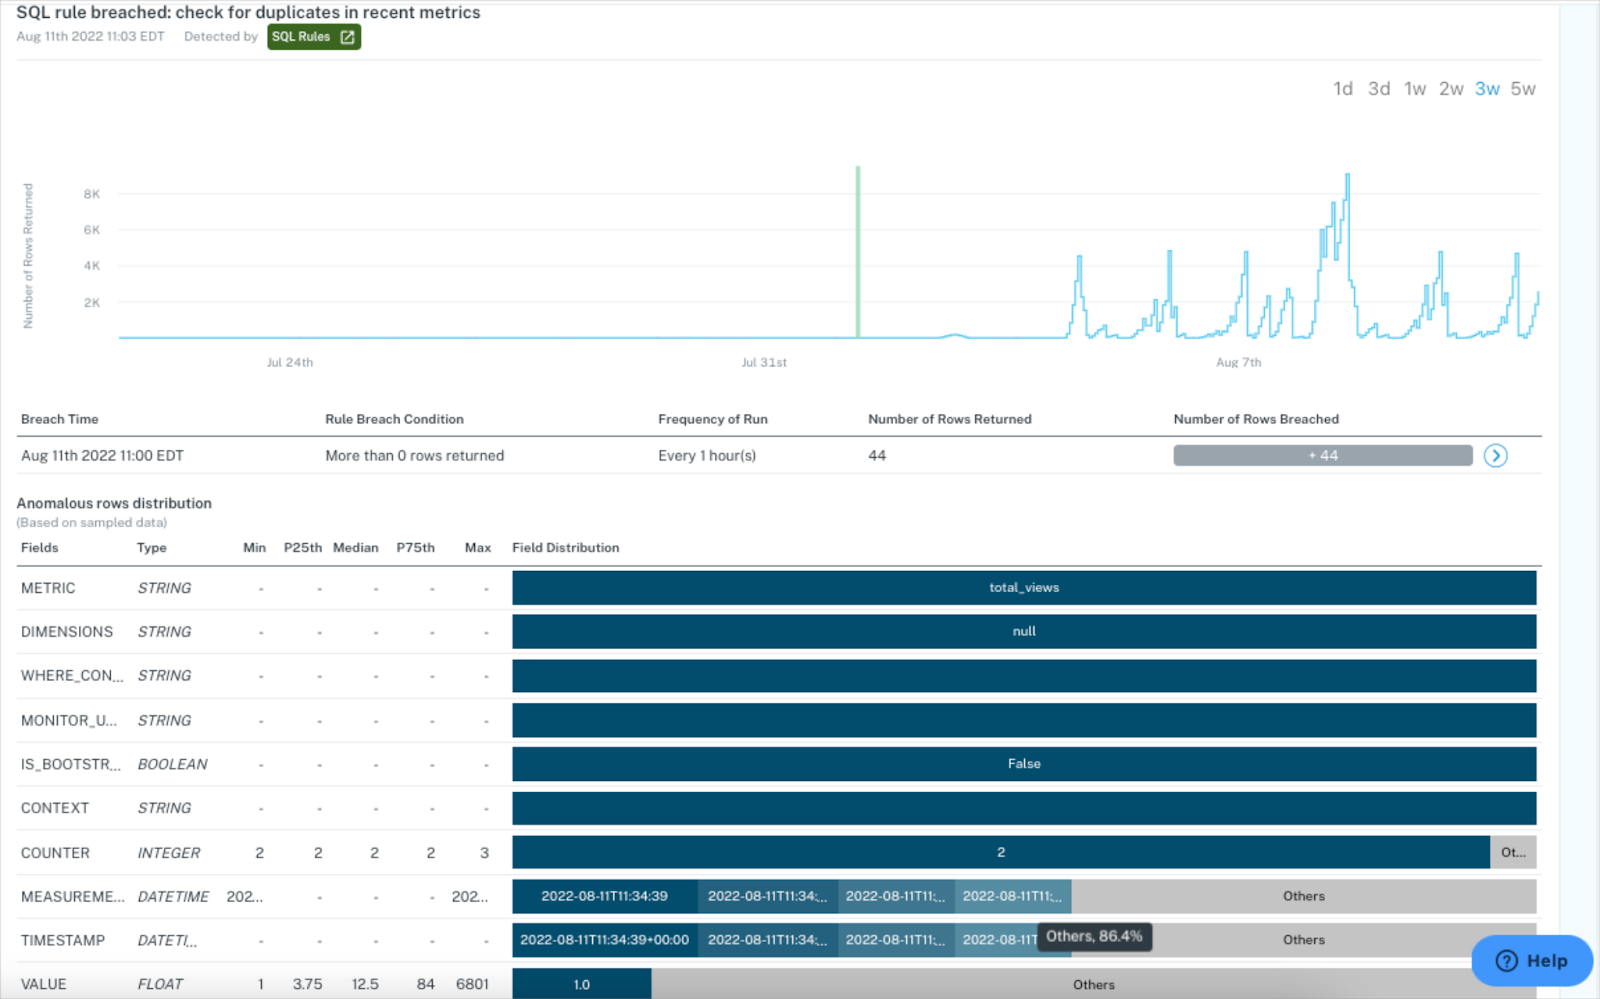Screen dimensions: 1600x999
Task: Click the Help button
Action: point(1531,960)
